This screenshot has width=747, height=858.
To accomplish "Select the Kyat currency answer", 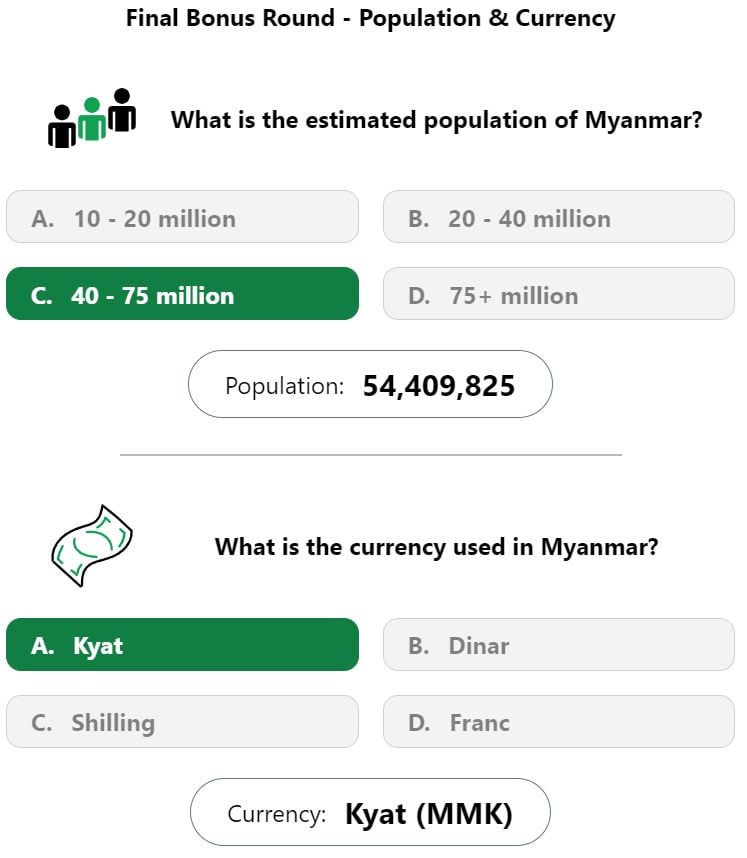I will (182, 645).
